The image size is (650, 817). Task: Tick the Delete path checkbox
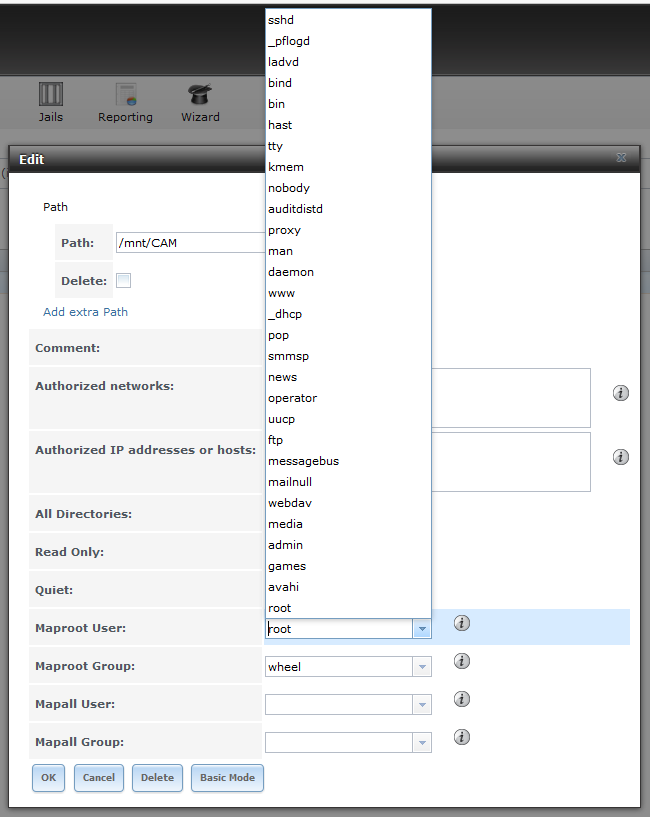pos(124,280)
